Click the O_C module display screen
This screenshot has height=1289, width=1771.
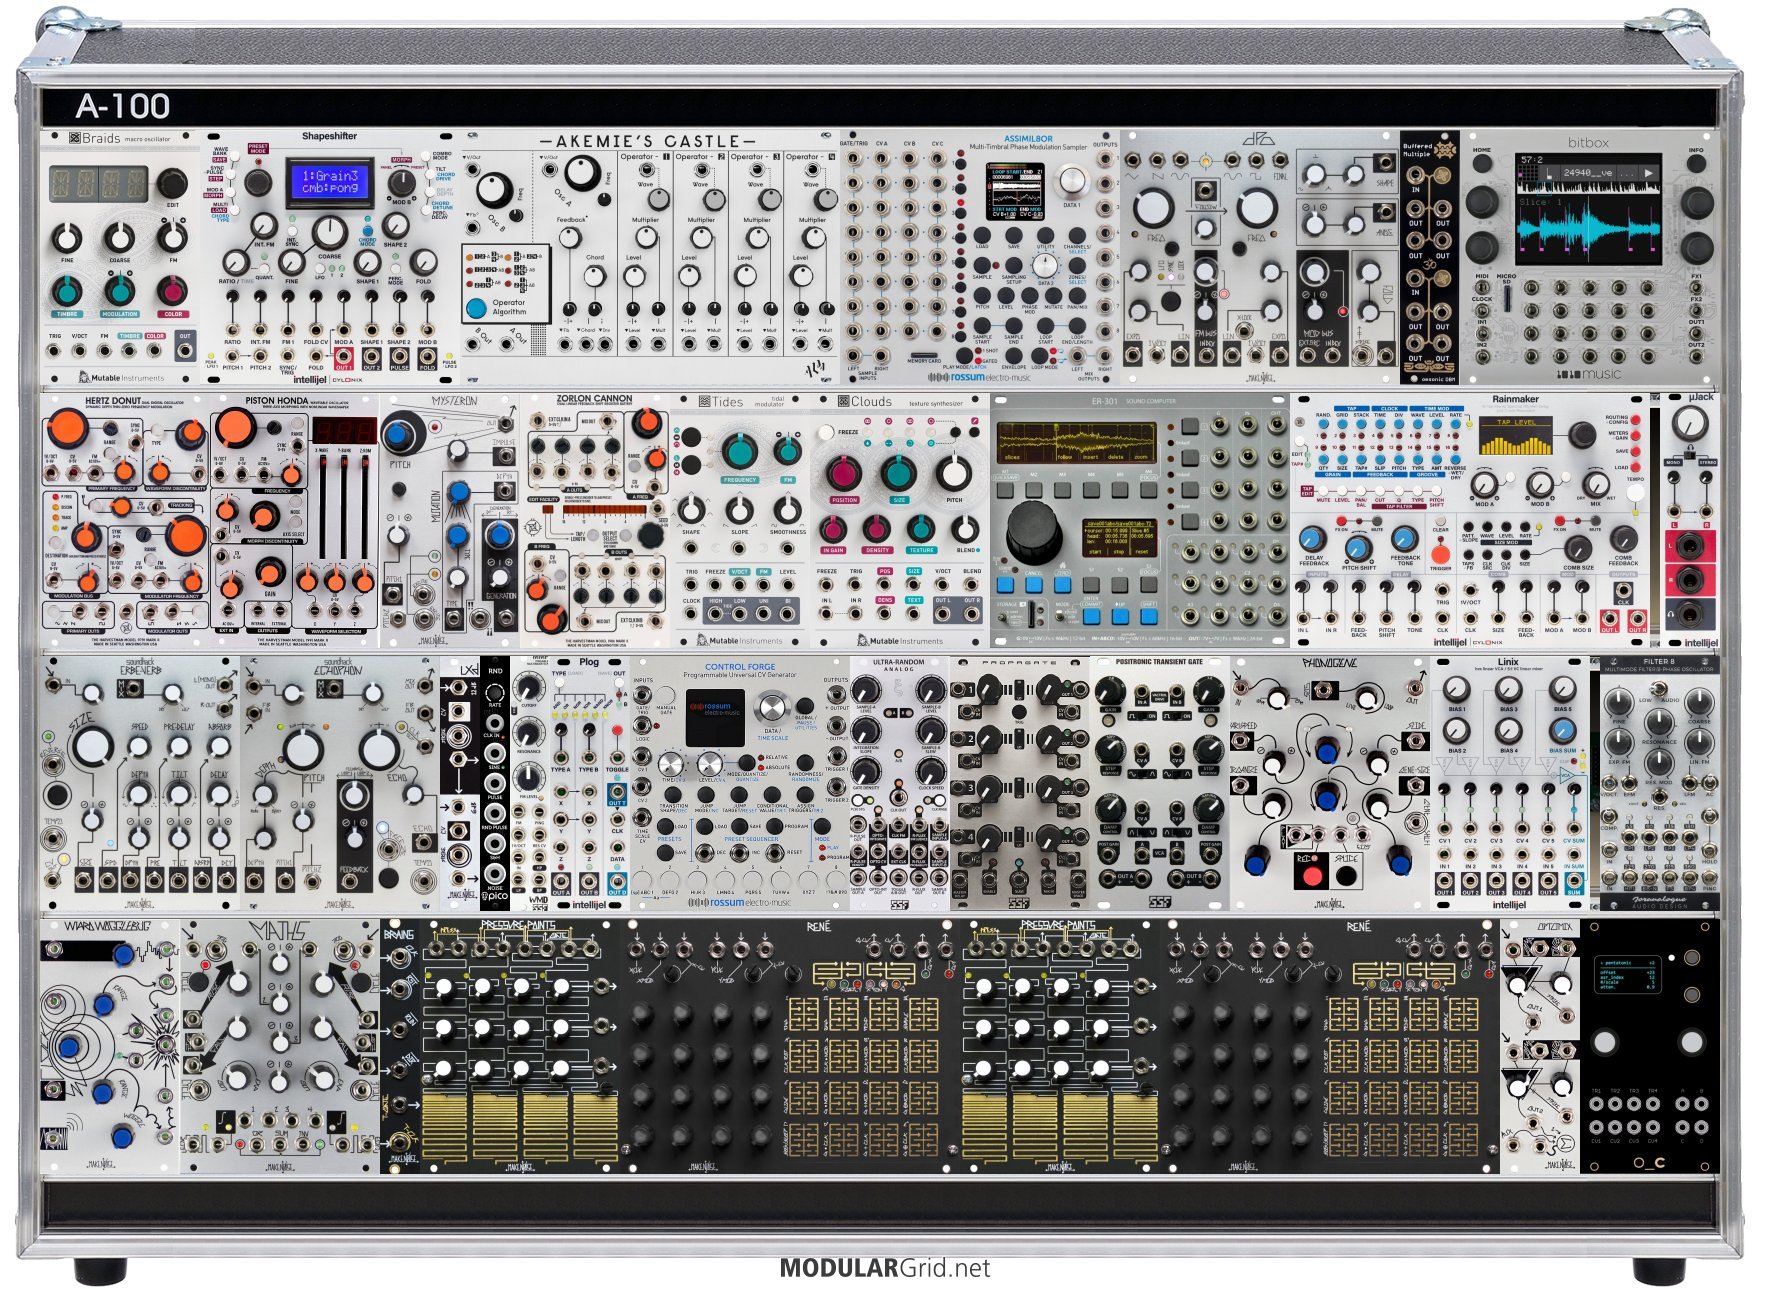[x=1627, y=976]
